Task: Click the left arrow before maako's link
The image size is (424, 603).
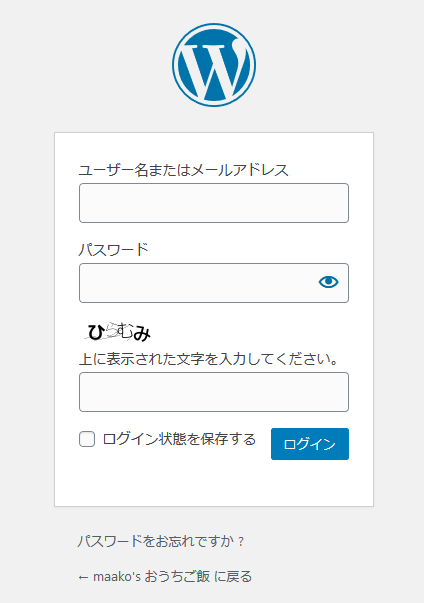Action: [x=83, y=577]
